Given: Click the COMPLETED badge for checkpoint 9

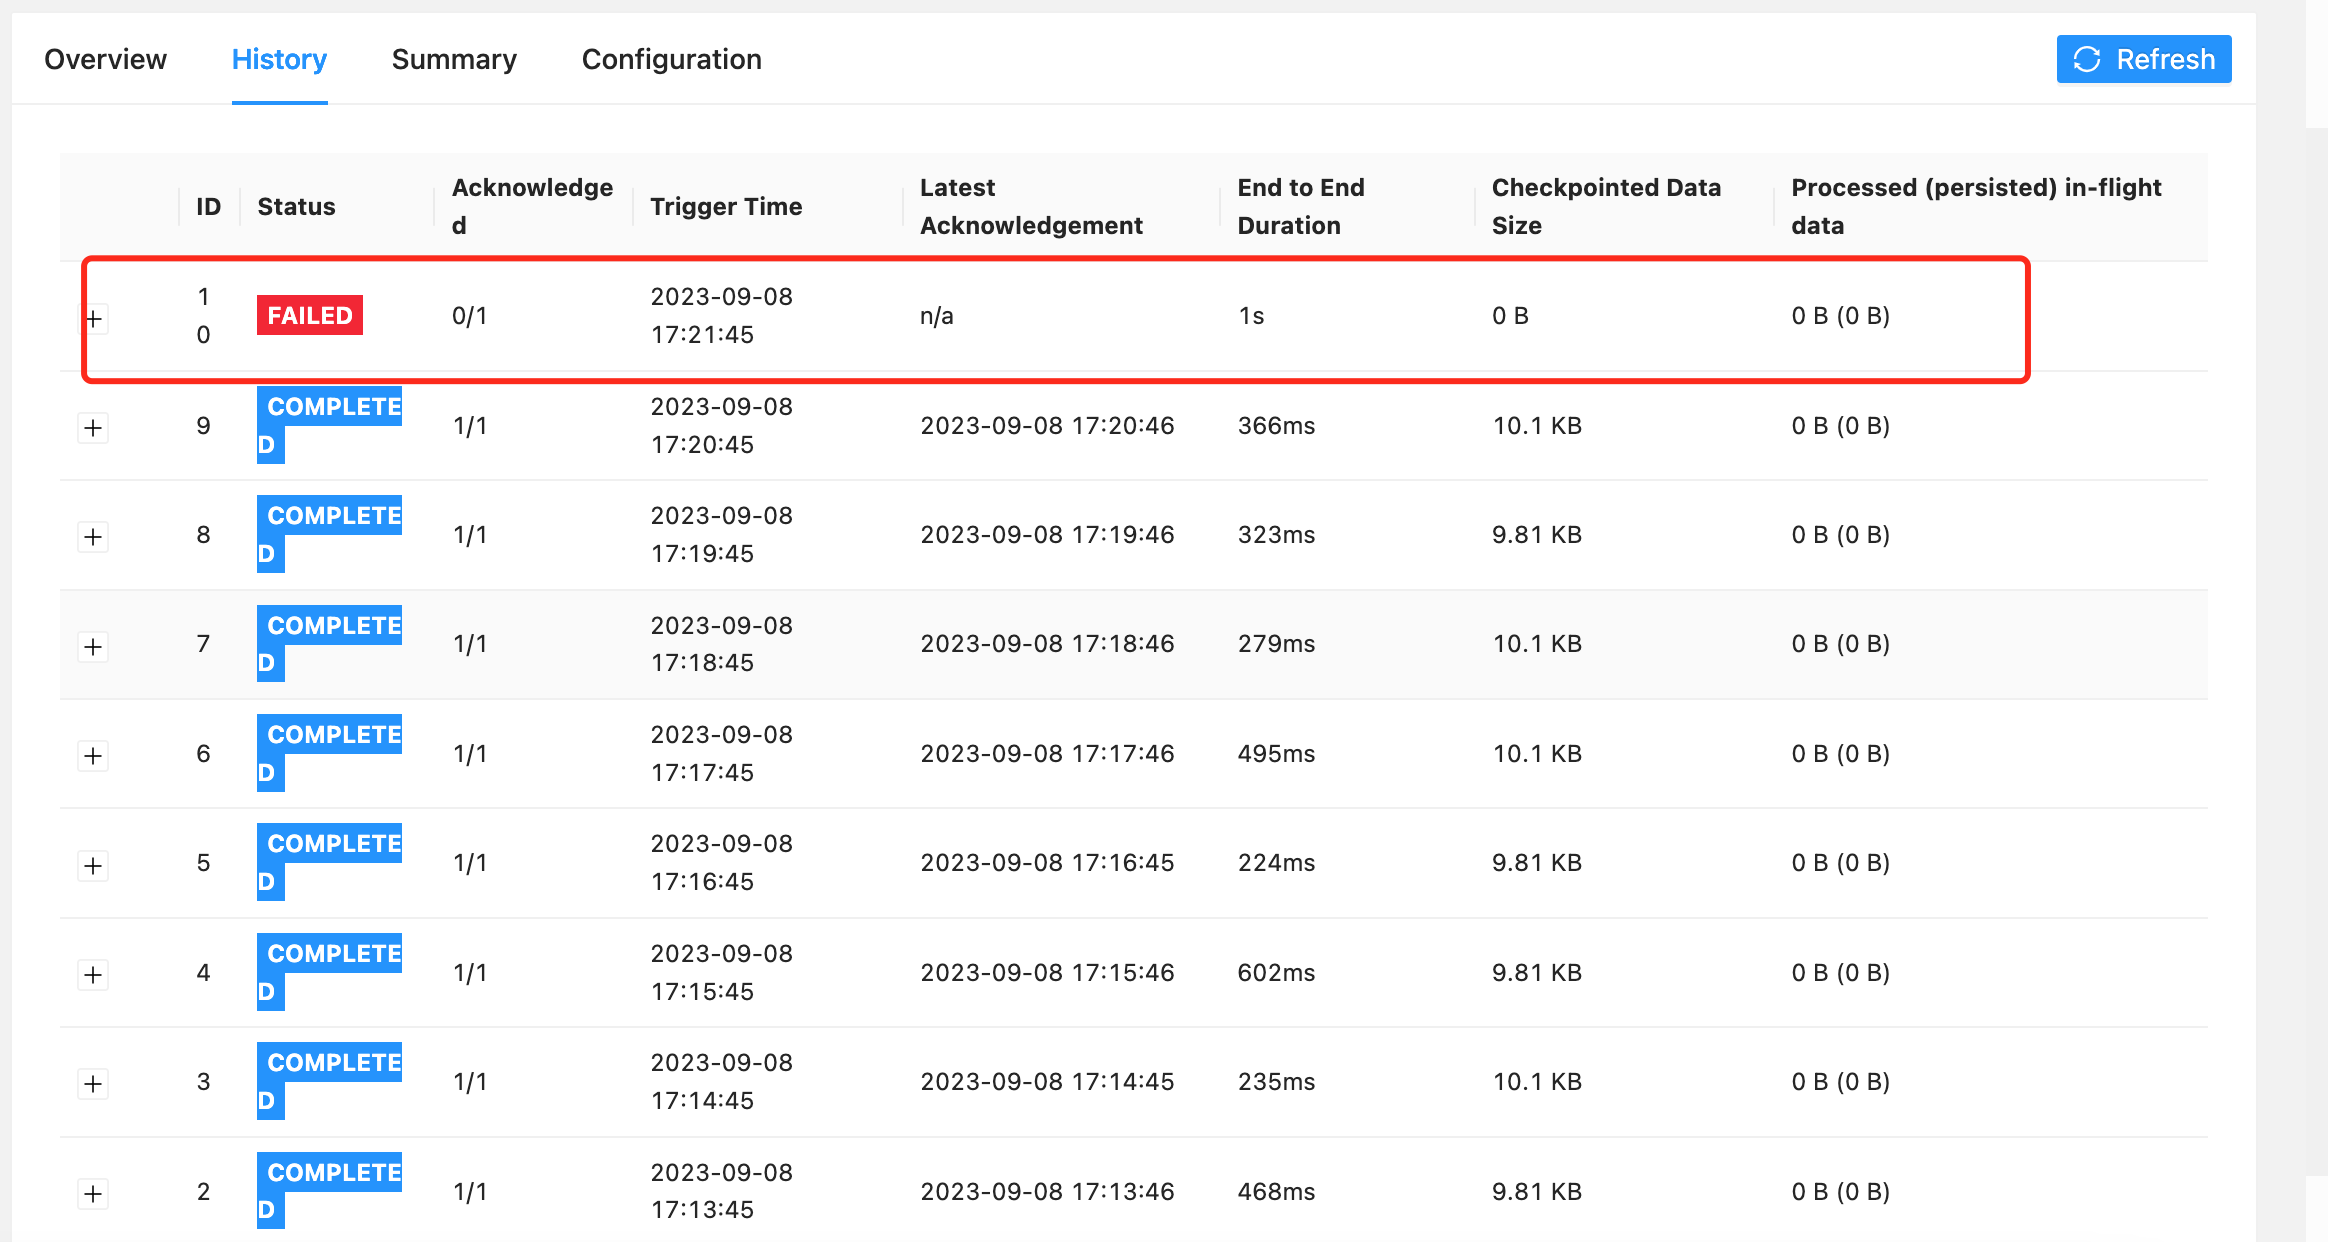Looking at the screenshot, I should (x=329, y=425).
